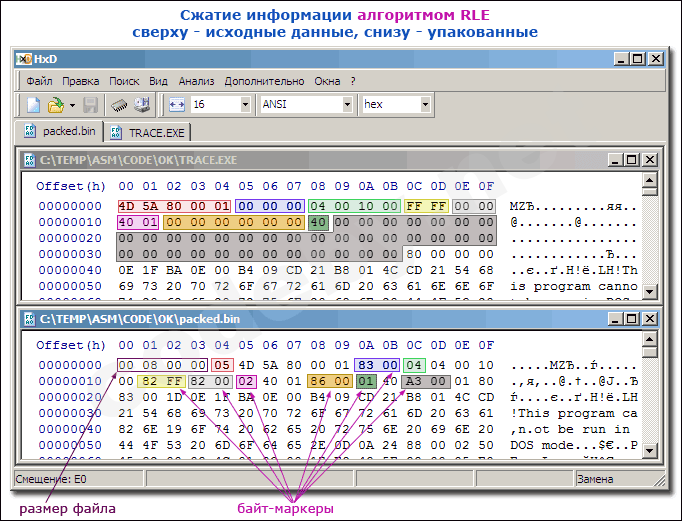Click the New file toolbar icon

pos(33,105)
